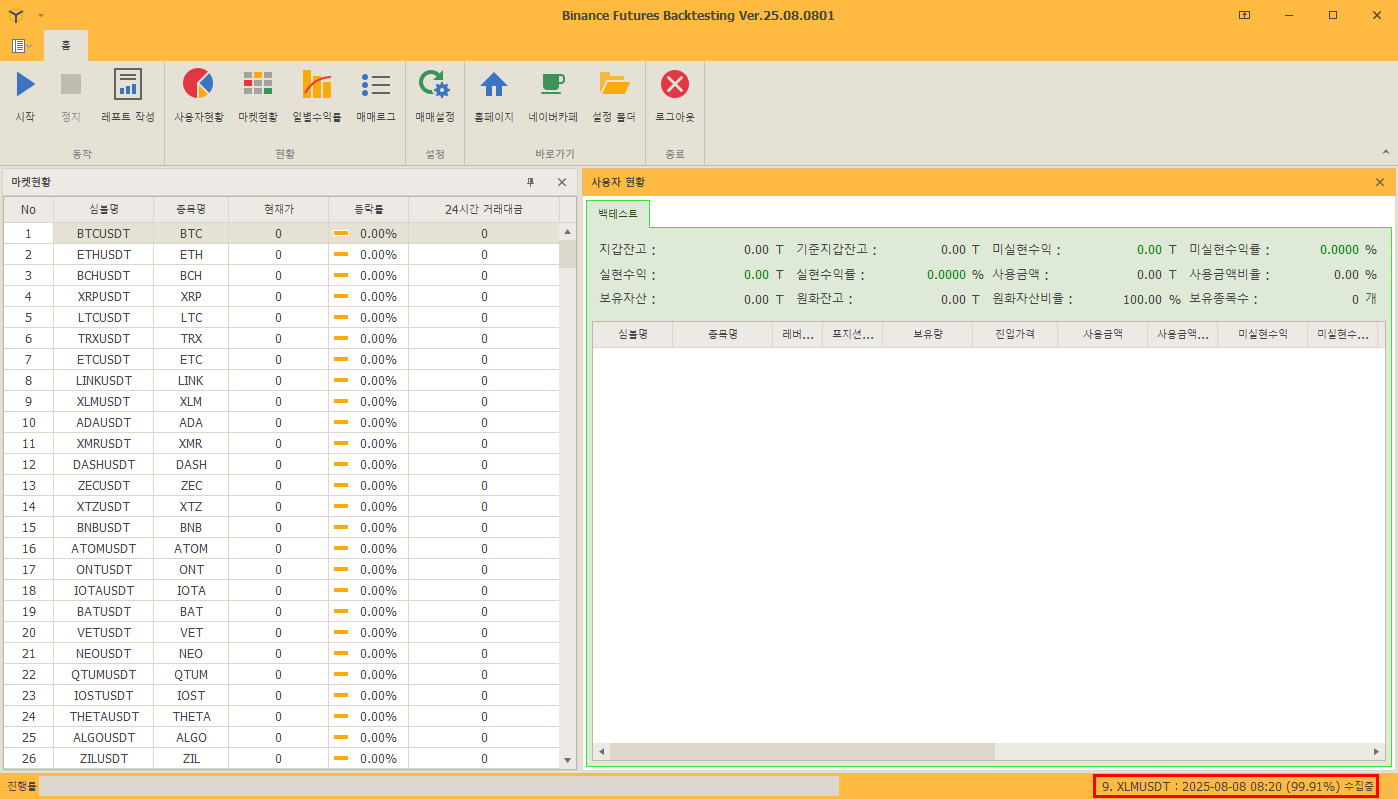Select the ATOMUSDT row
Viewport: 1398px width, 799px height.
pos(281,548)
